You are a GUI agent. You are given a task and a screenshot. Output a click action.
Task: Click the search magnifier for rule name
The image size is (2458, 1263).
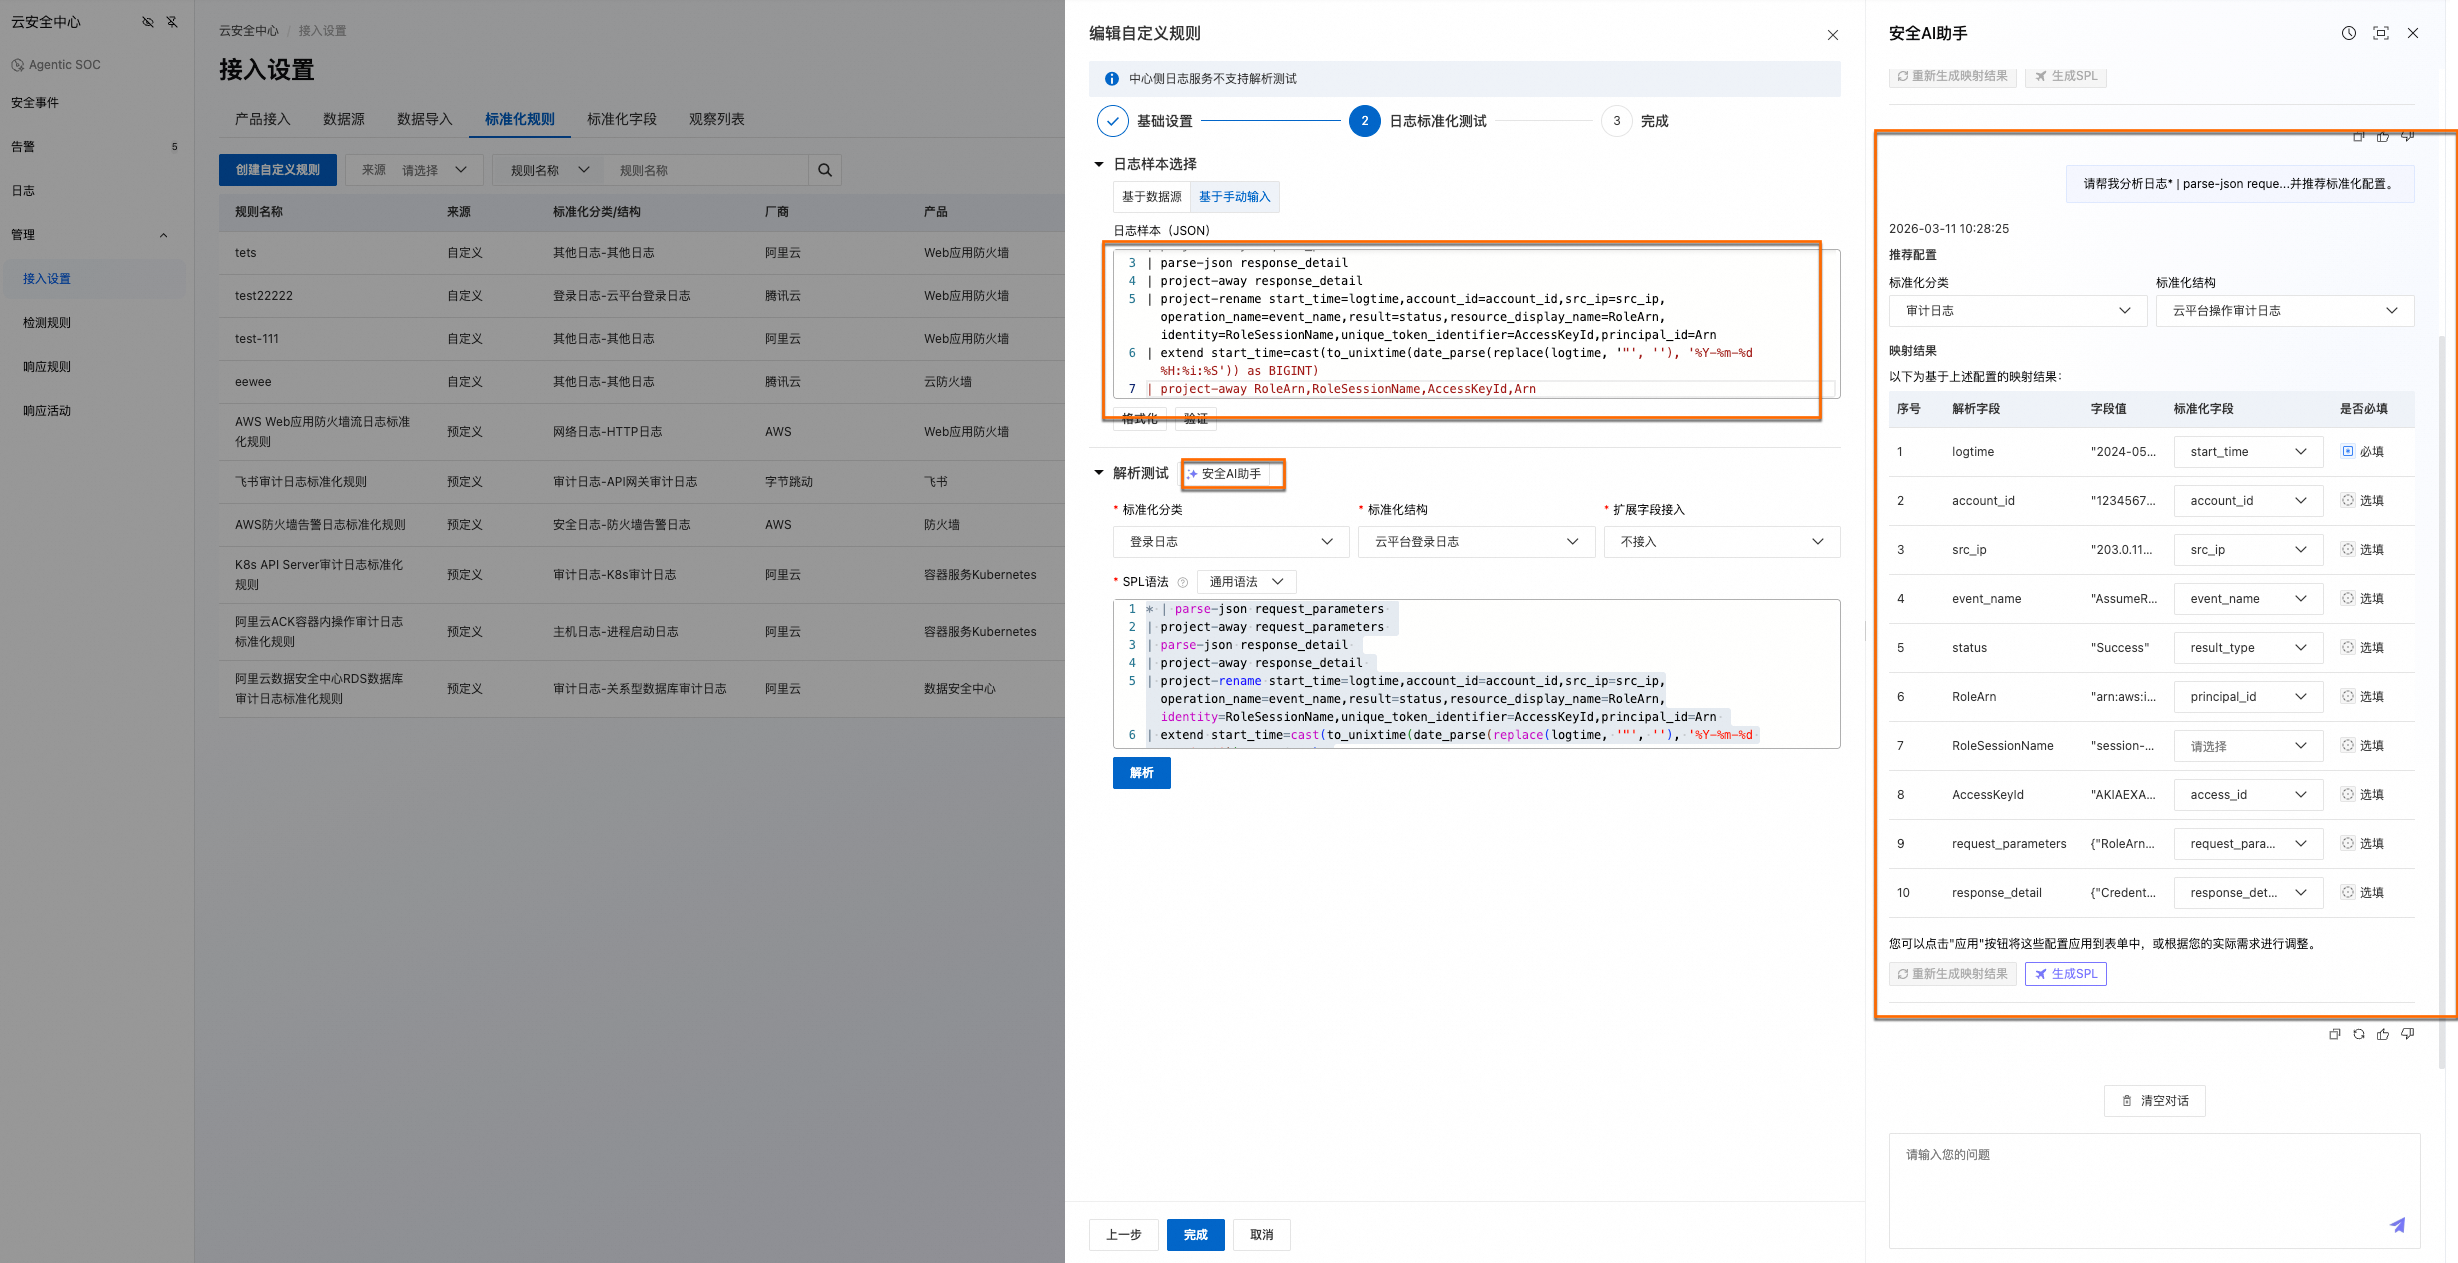point(825,170)
